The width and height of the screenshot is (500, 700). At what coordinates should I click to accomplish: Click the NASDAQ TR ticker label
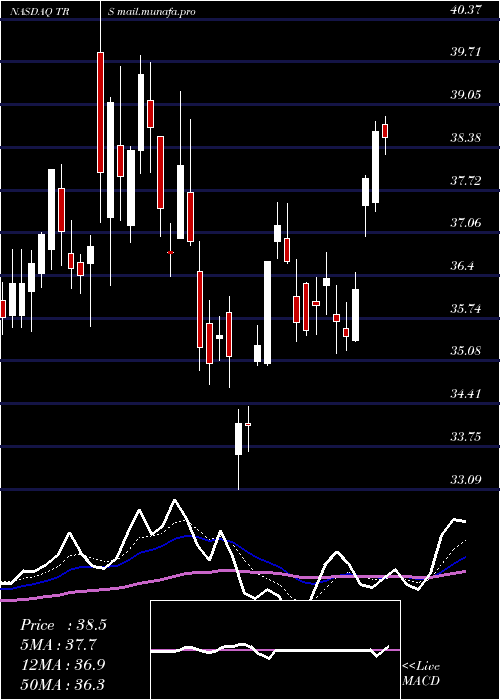[38, 12]
